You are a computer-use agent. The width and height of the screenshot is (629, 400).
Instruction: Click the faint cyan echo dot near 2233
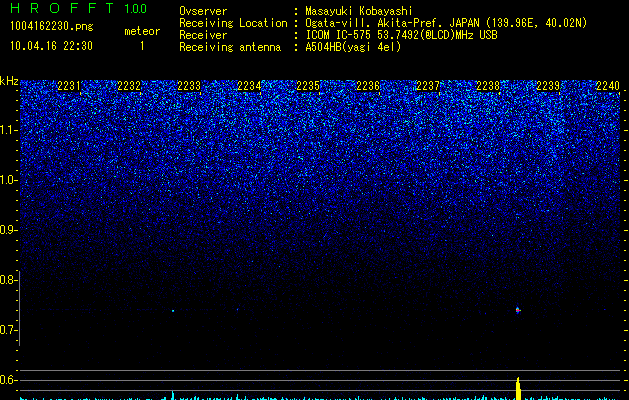point(173,311)
